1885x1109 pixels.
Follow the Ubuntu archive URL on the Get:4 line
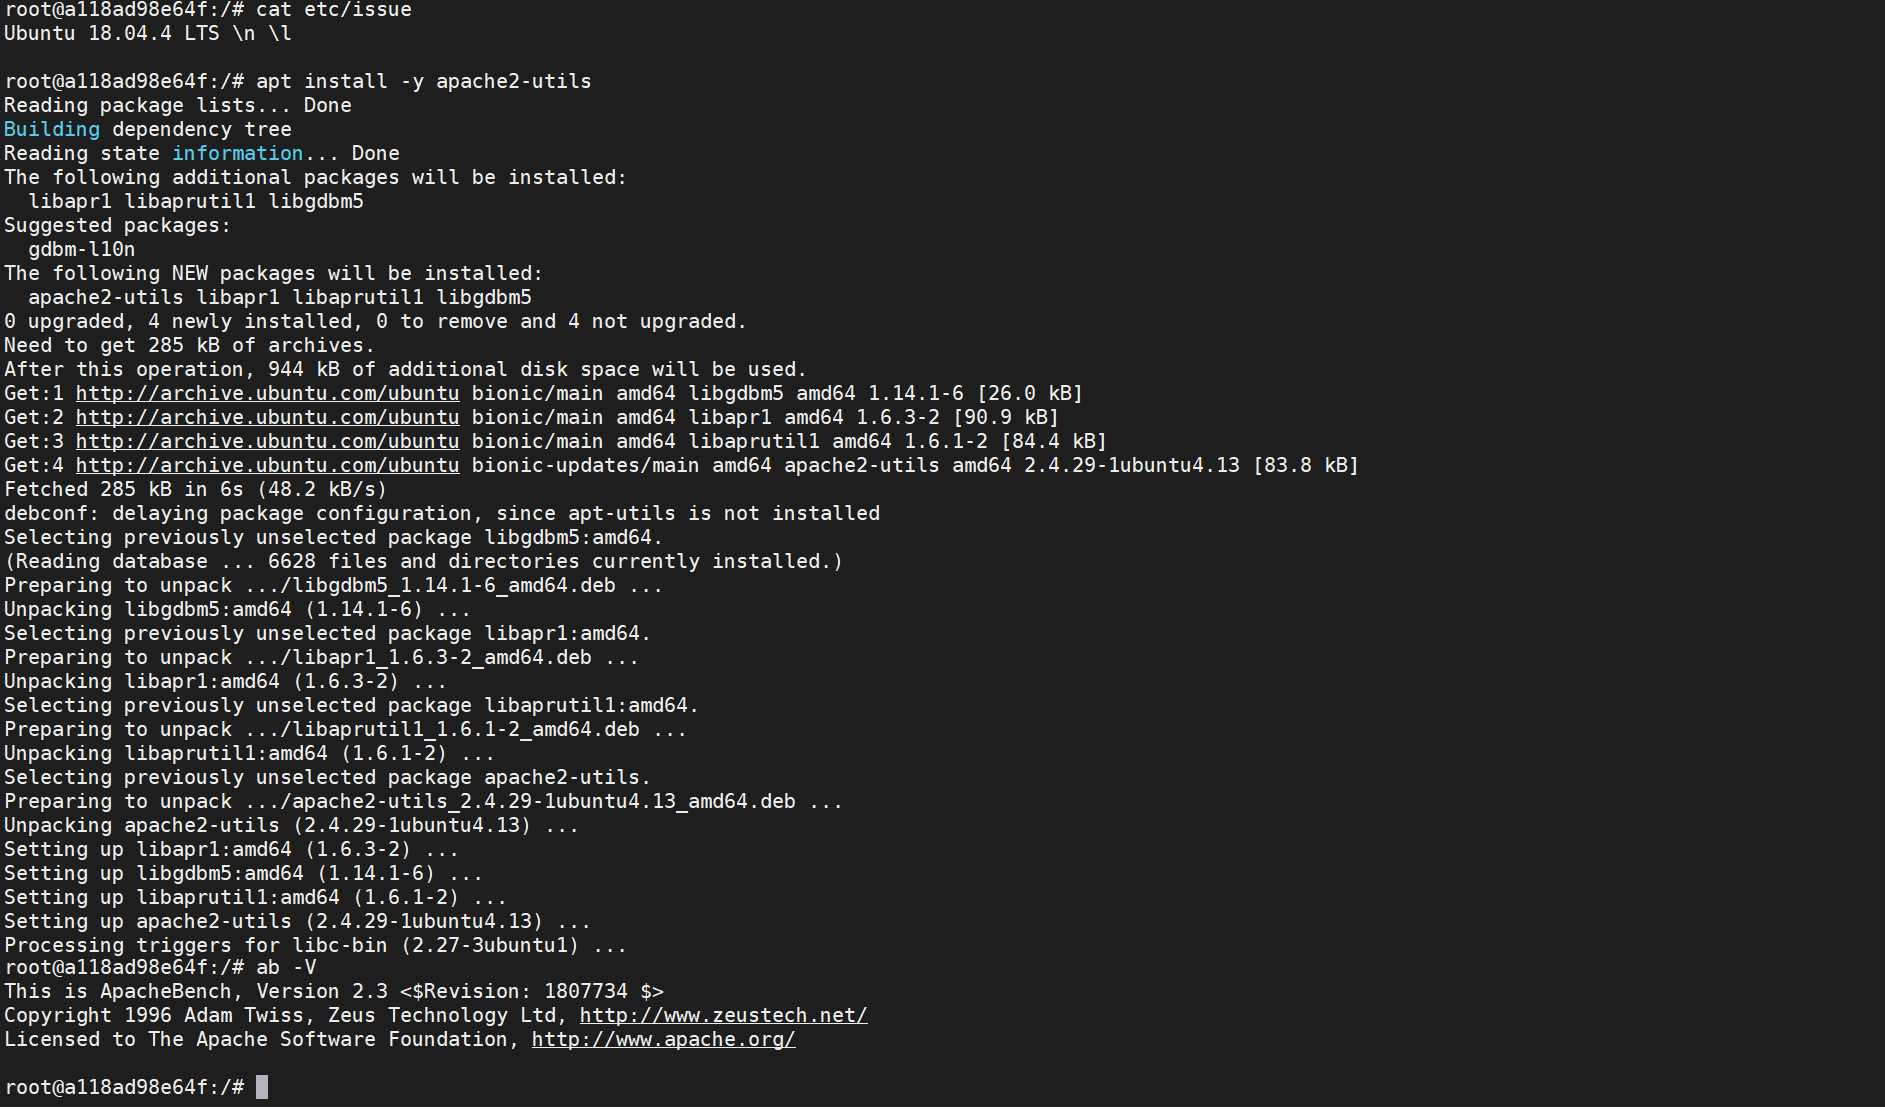pyautogui.click(x=267, y=466)
